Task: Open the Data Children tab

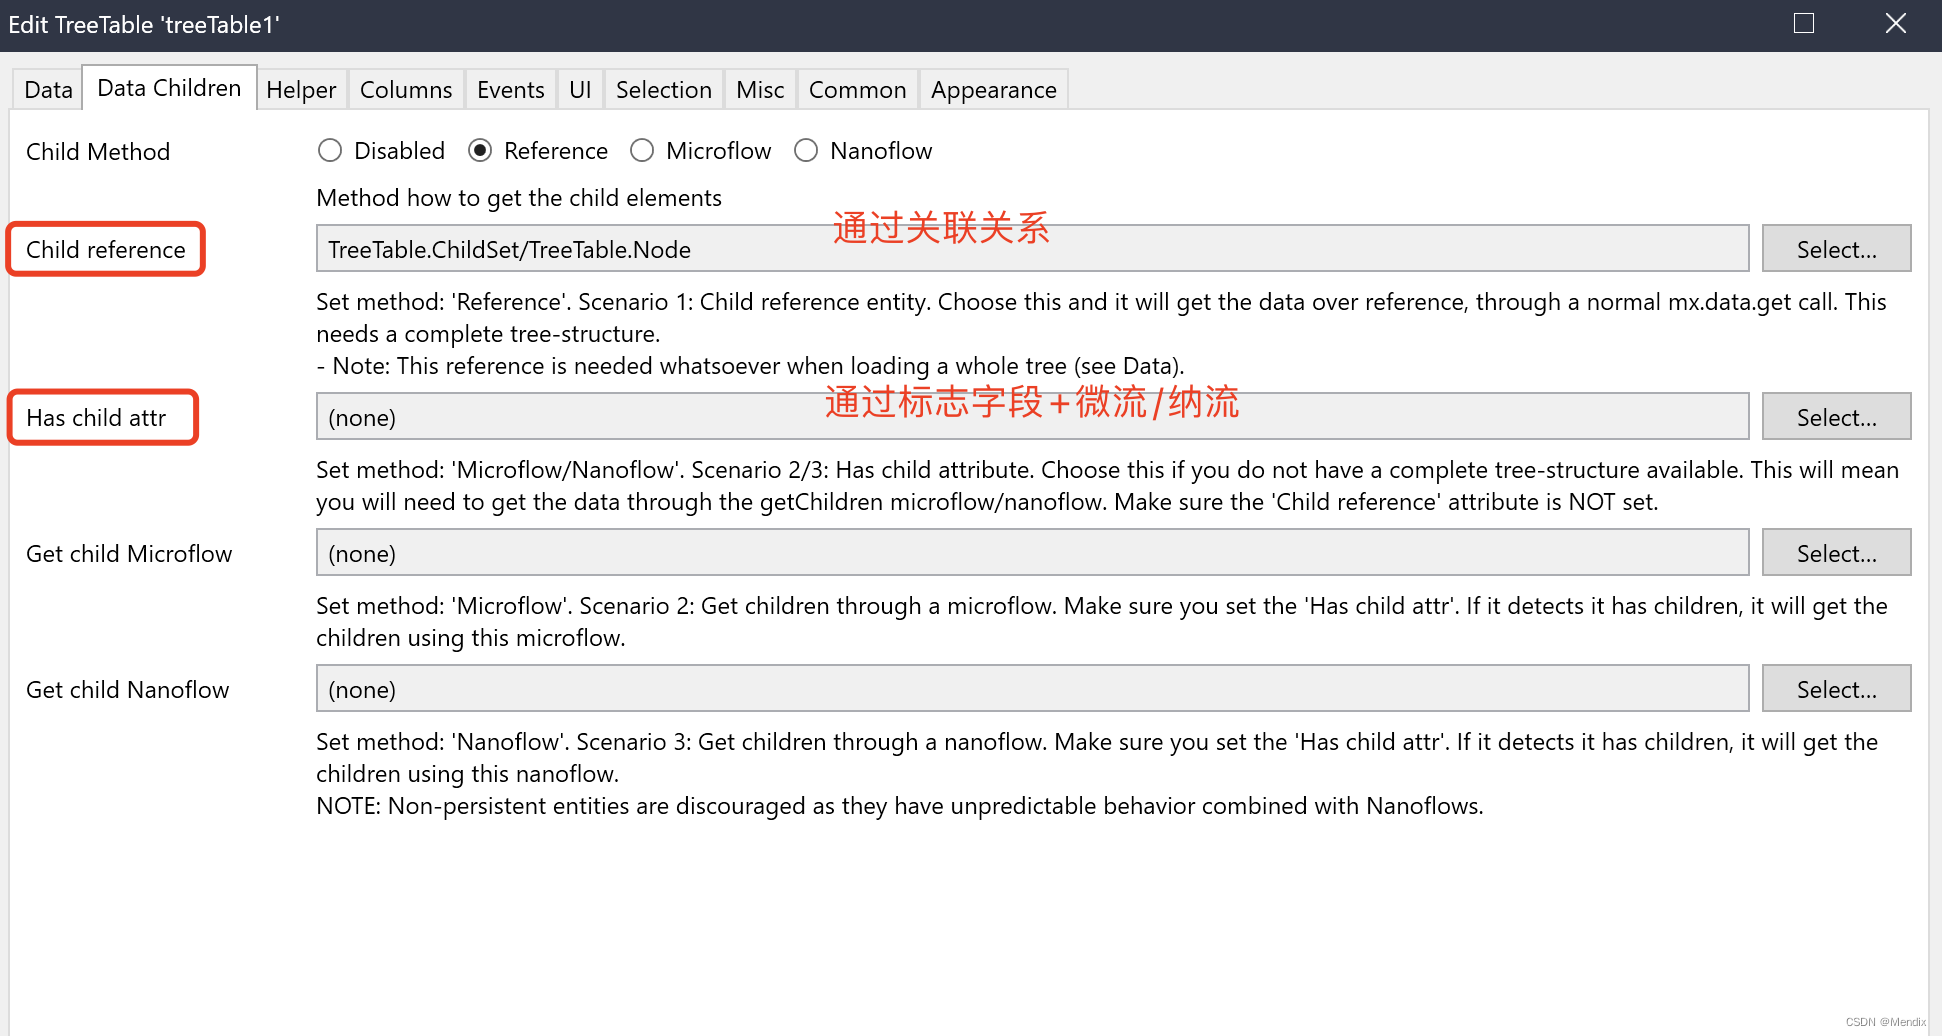Action: click(x=169, y=88)
